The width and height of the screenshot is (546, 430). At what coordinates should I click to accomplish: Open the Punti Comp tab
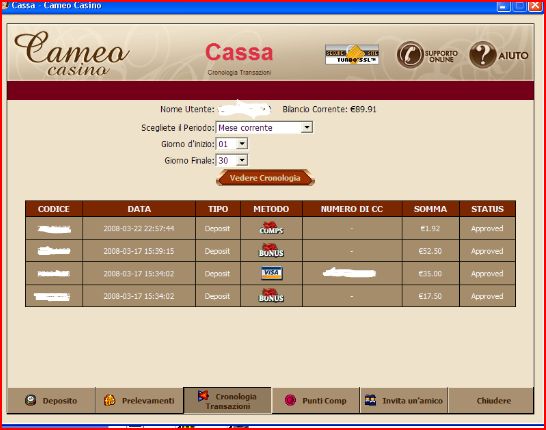pyautogui.click(x=315, y=400)
